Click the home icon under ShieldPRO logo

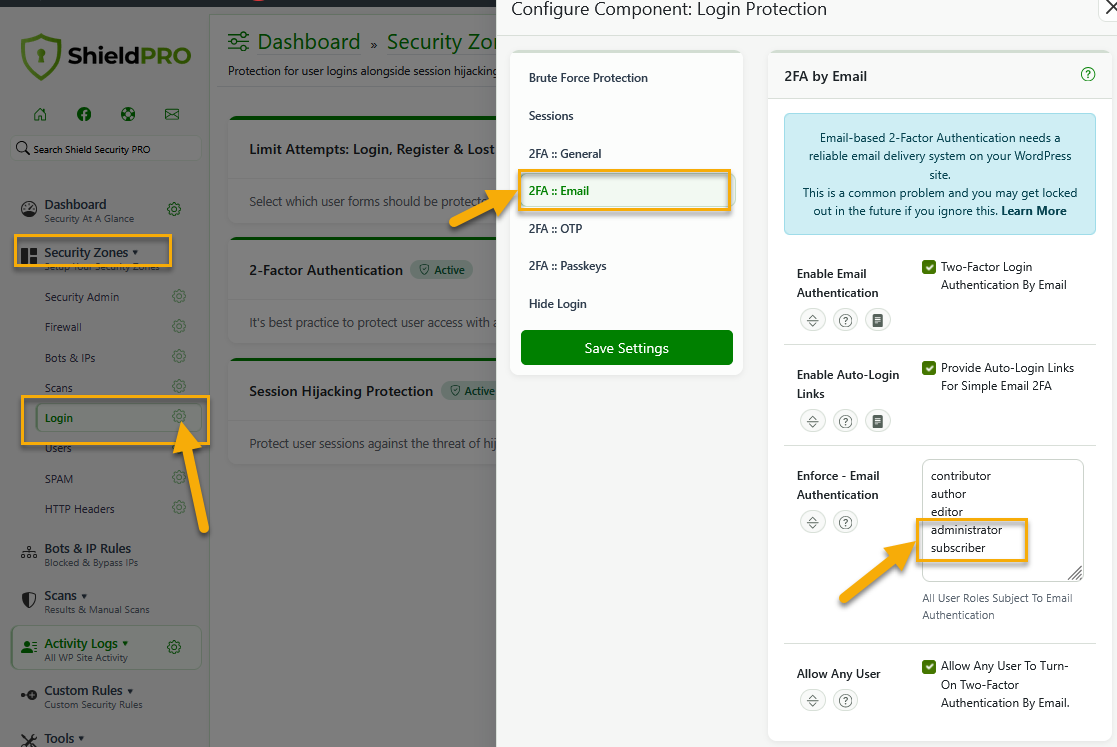41,114
